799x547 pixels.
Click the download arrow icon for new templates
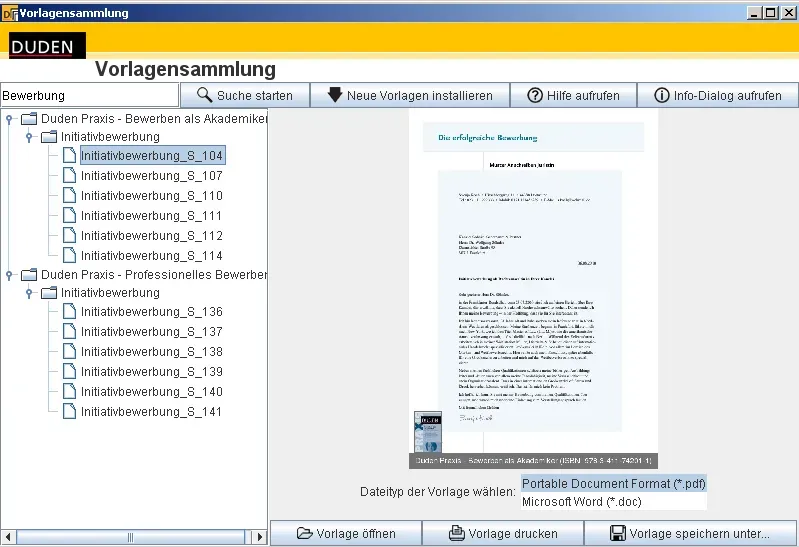click(x=335, y=95)
